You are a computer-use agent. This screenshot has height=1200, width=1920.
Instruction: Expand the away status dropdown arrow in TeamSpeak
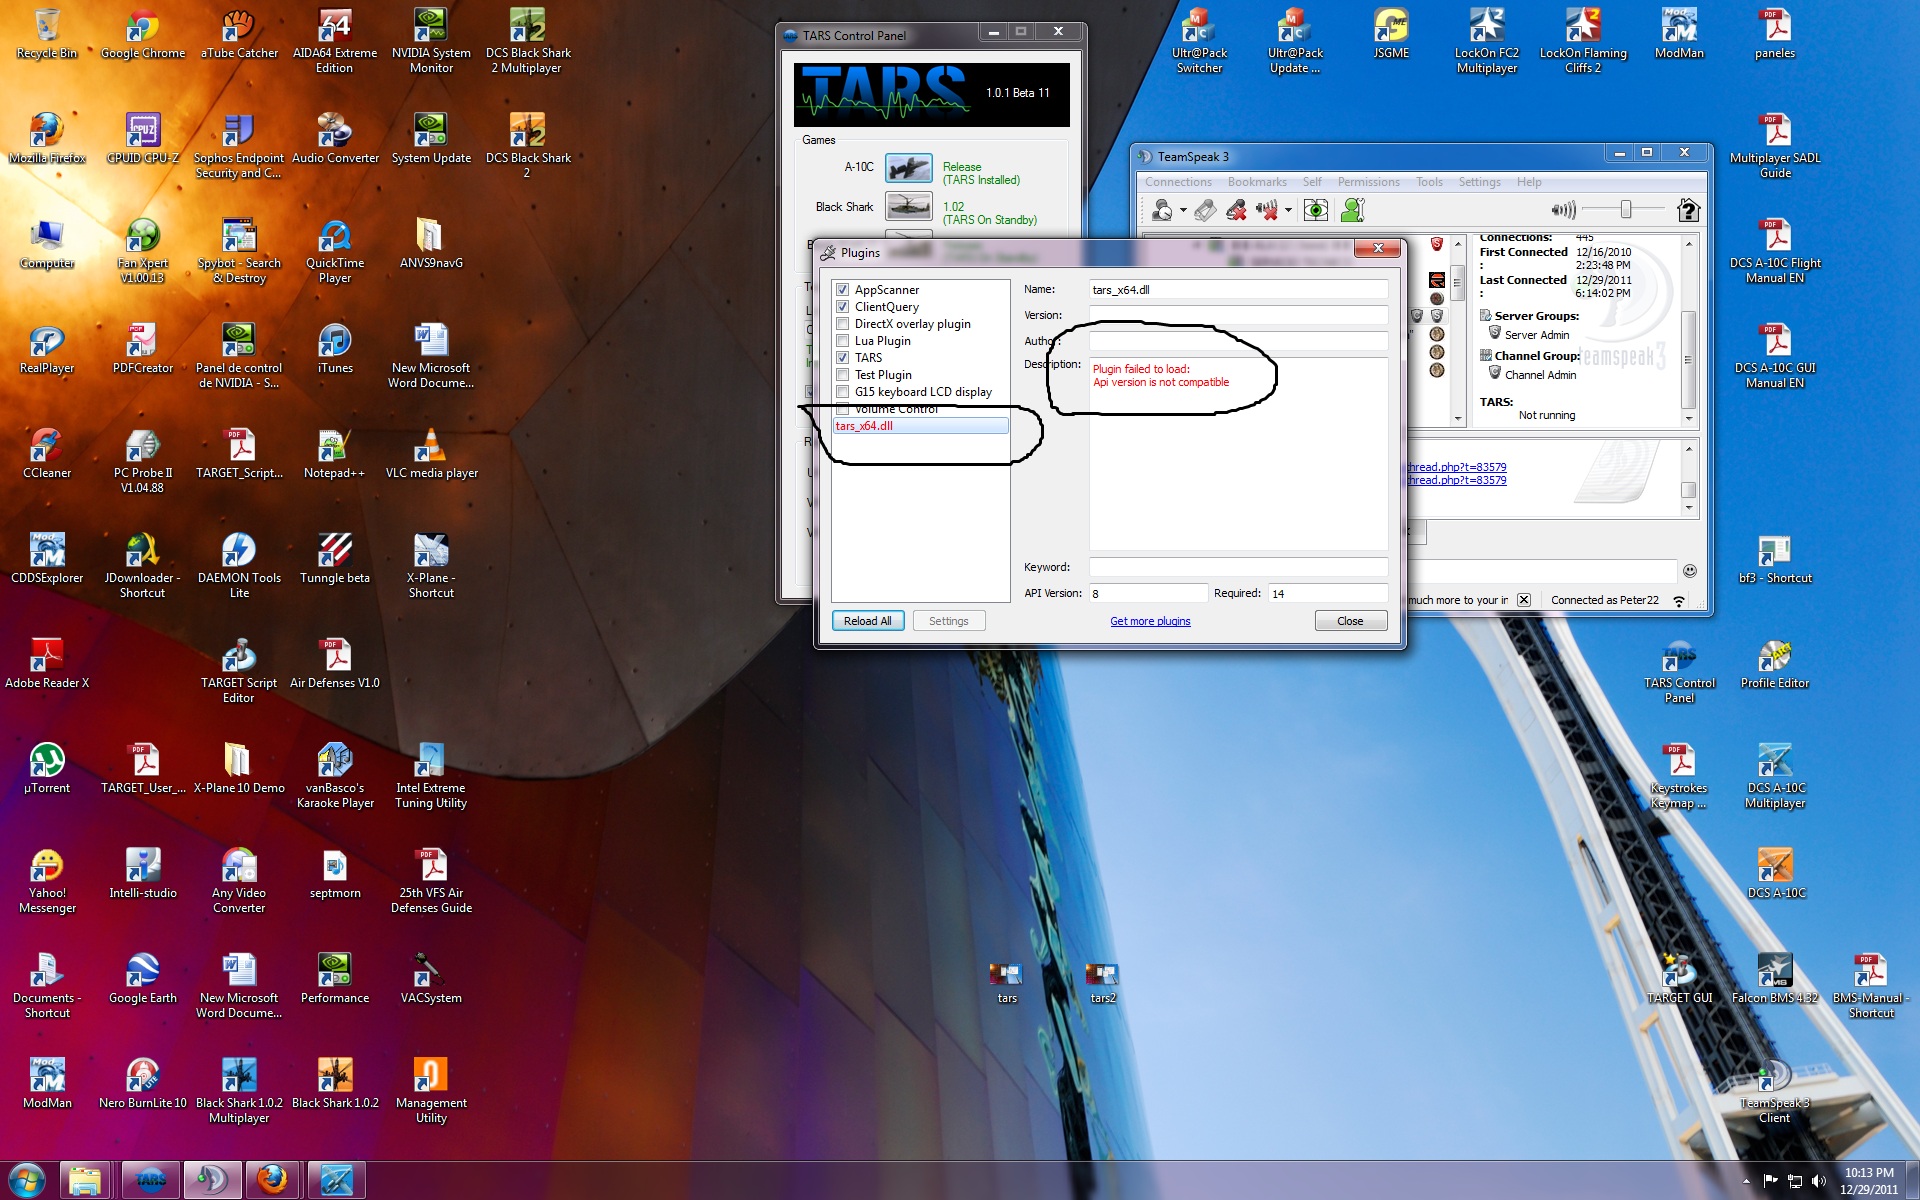pyautogui.click(x=1183, y=211)
